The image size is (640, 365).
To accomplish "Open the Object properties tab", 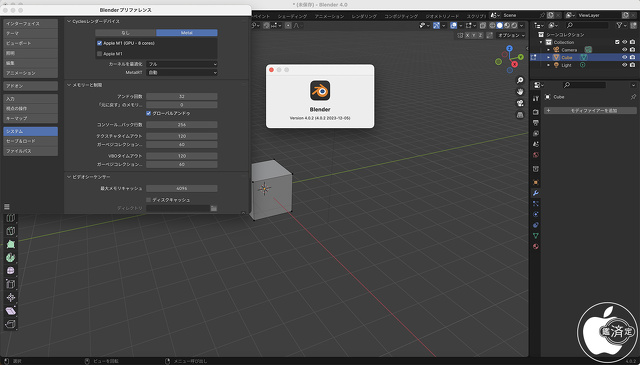I will 536,182.
